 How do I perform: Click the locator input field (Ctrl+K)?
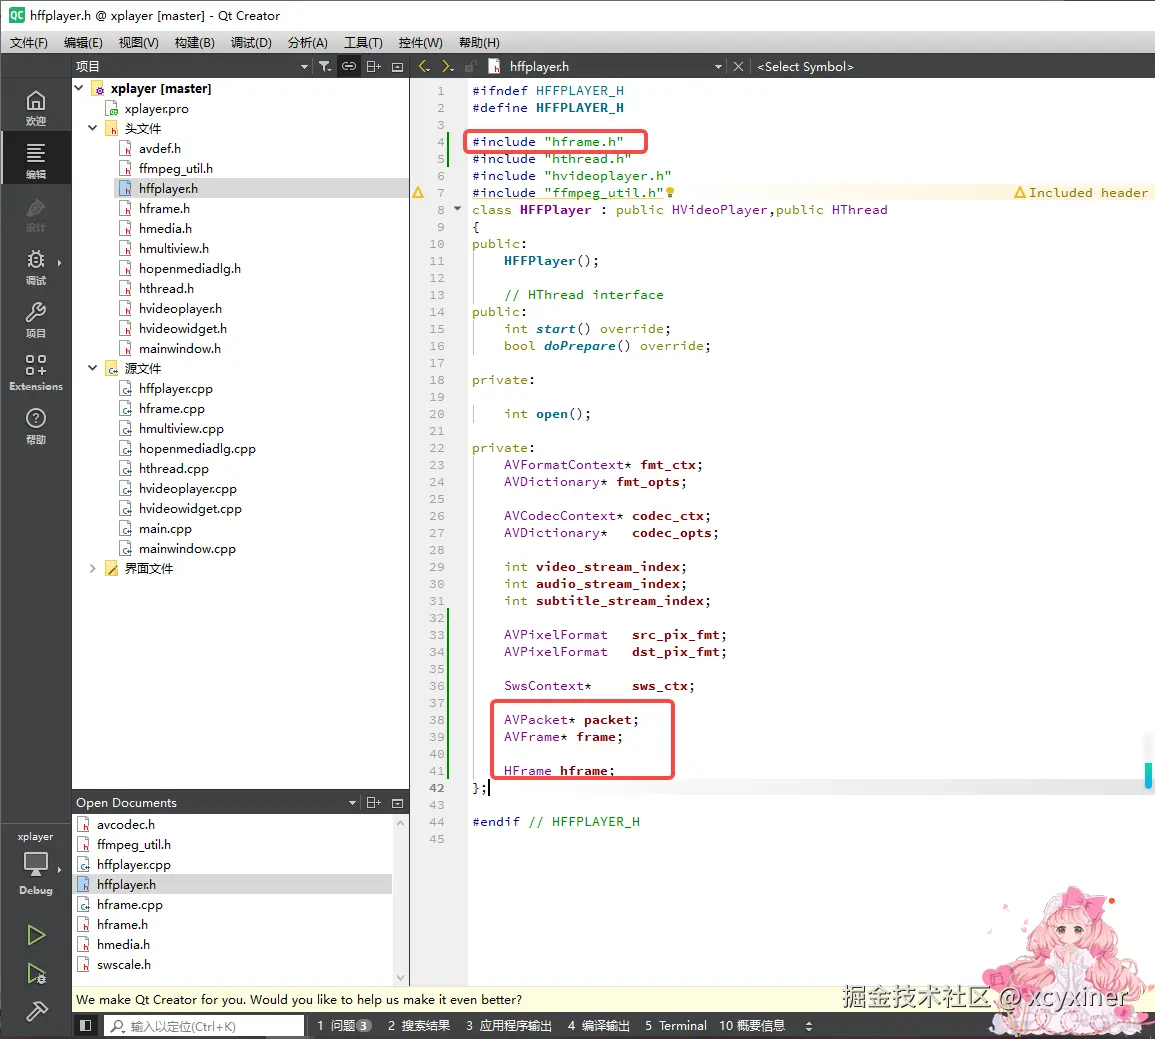point(205,1026)
